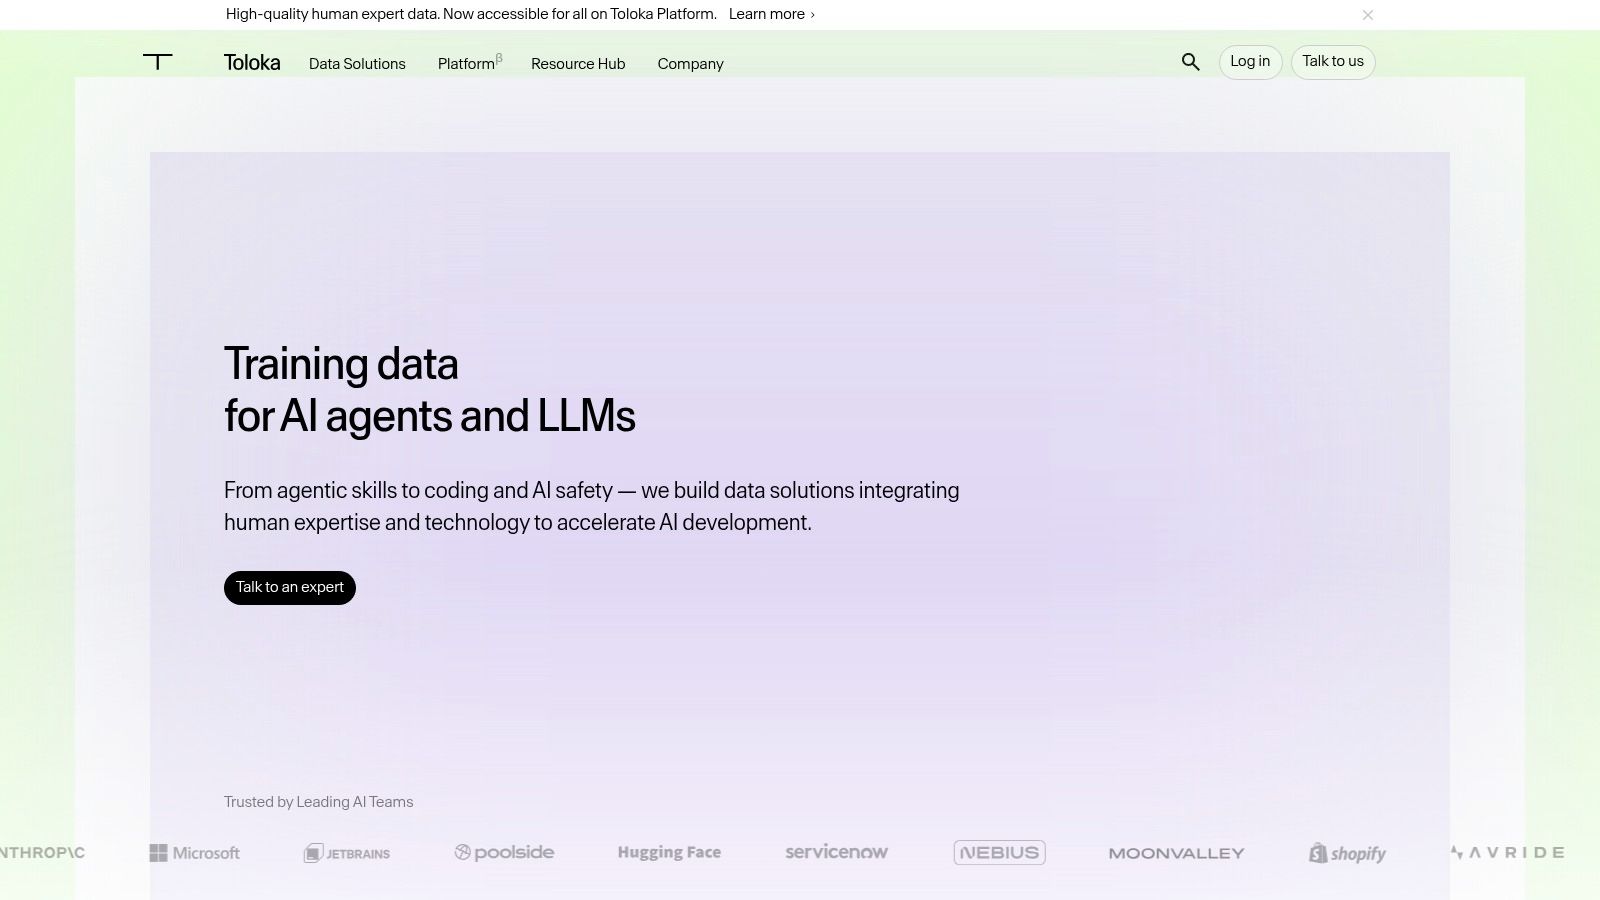
Task: Click the Log in button
Action: 1250,62
